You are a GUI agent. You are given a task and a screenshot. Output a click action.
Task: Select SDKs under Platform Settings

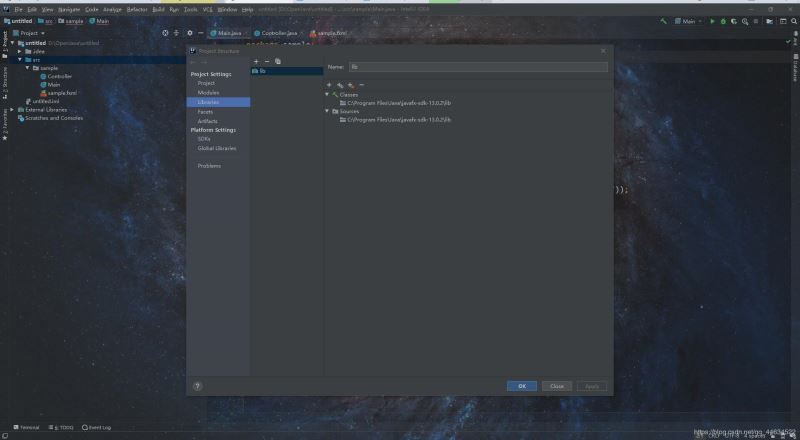click(x=204, y=139)
